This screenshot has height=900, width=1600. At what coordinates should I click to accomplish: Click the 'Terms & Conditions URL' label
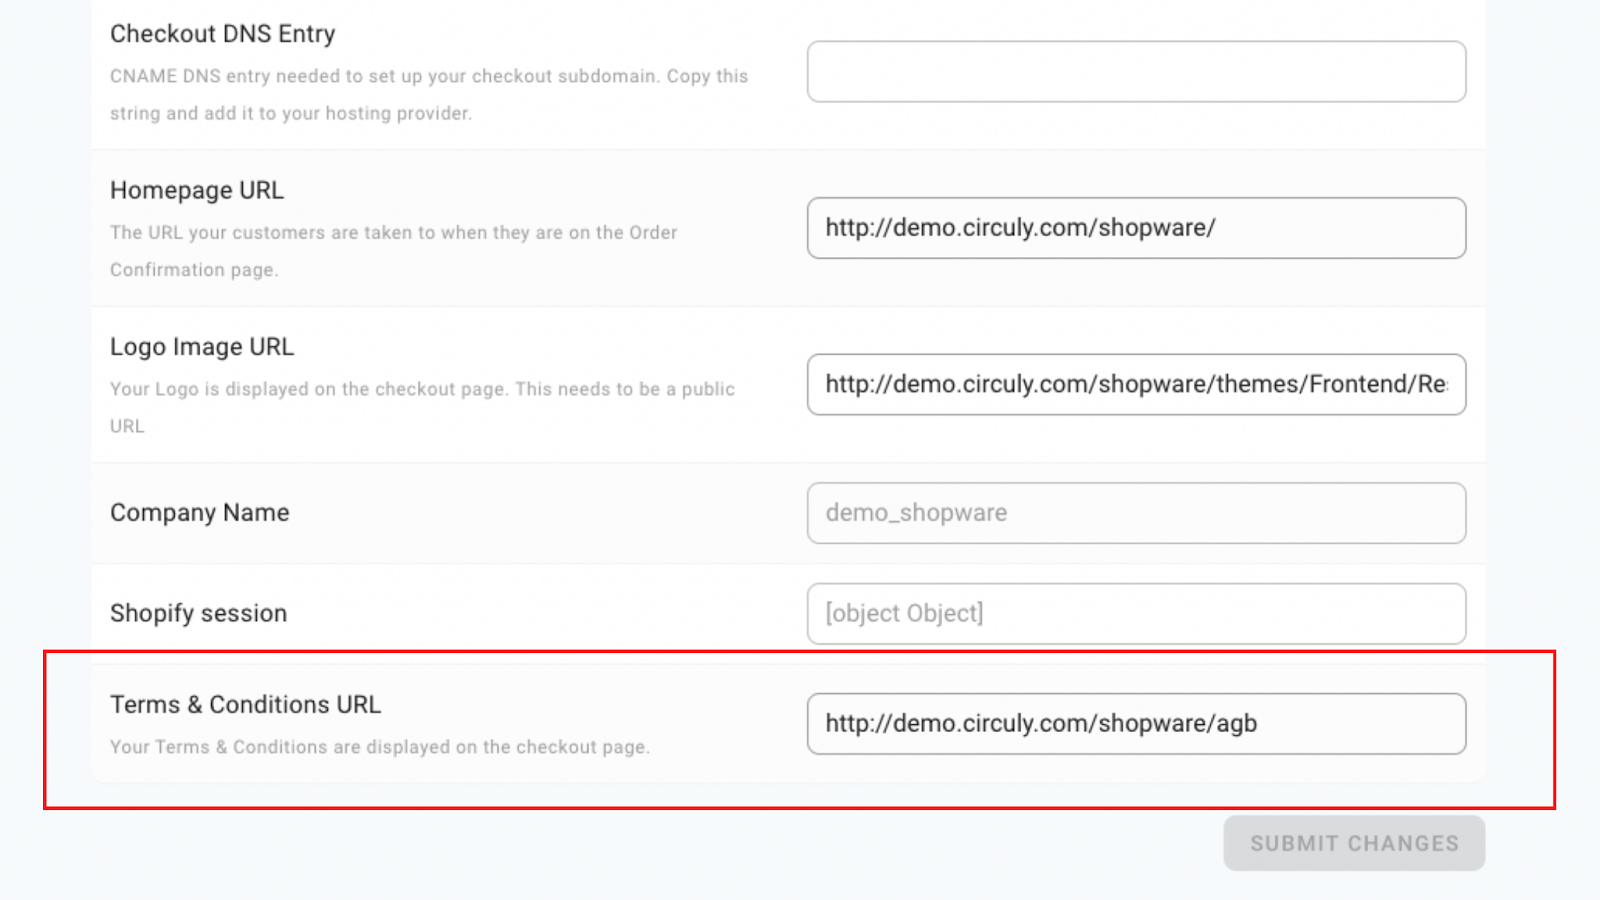(x=246, y=704)
